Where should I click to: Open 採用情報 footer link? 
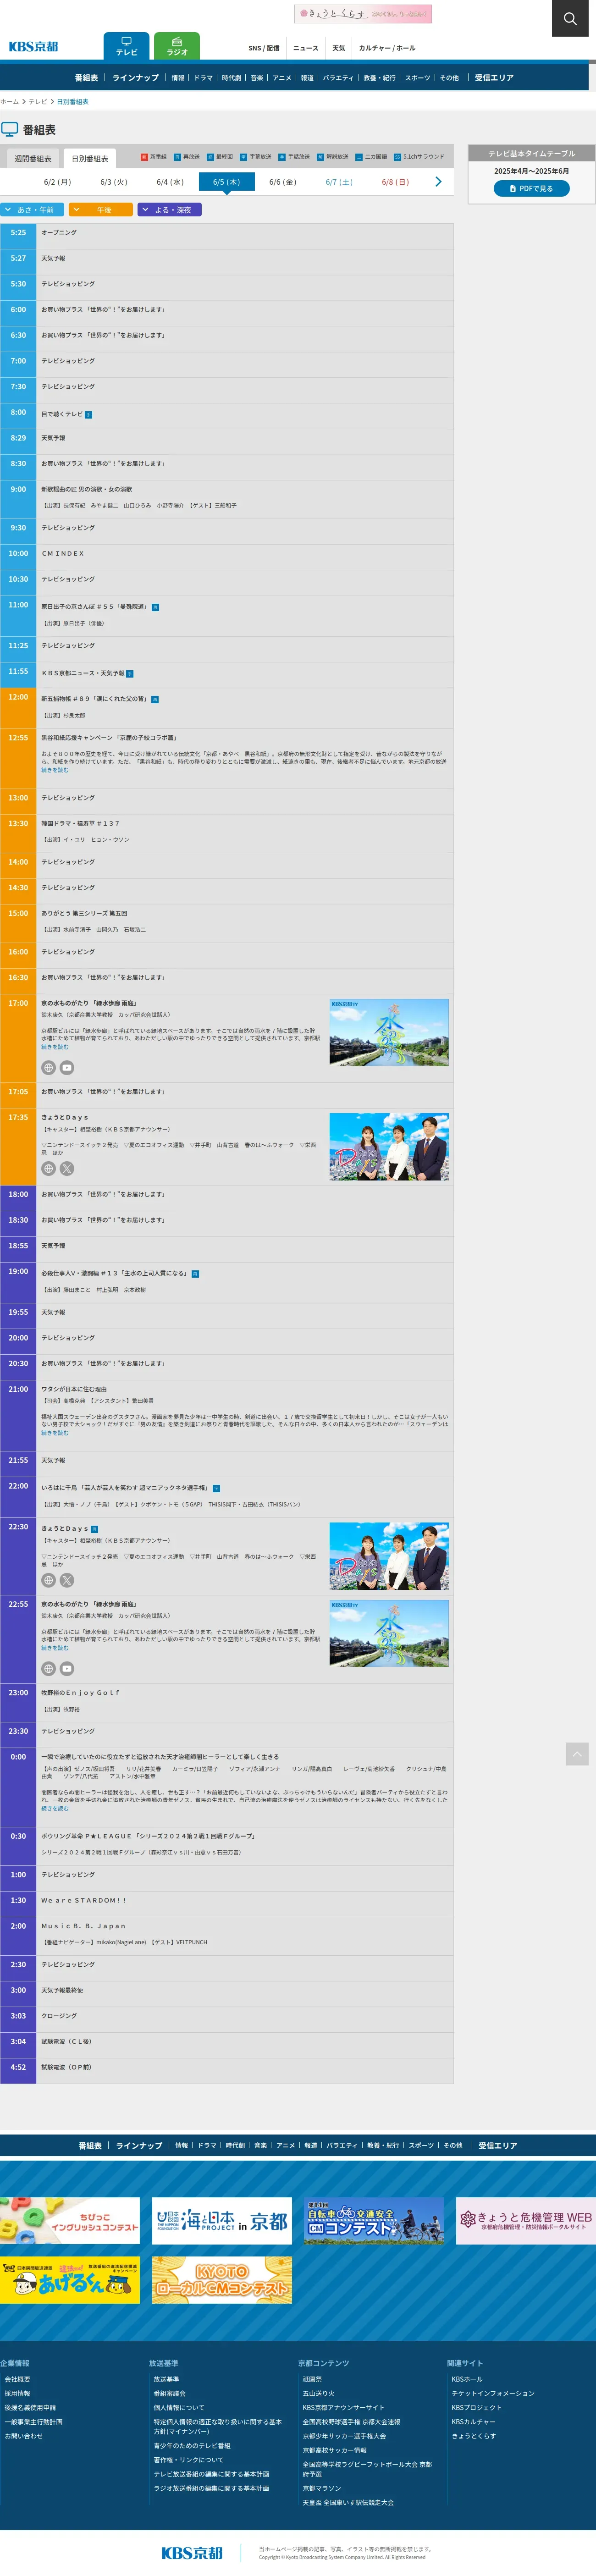click(x=17, y=2394)
